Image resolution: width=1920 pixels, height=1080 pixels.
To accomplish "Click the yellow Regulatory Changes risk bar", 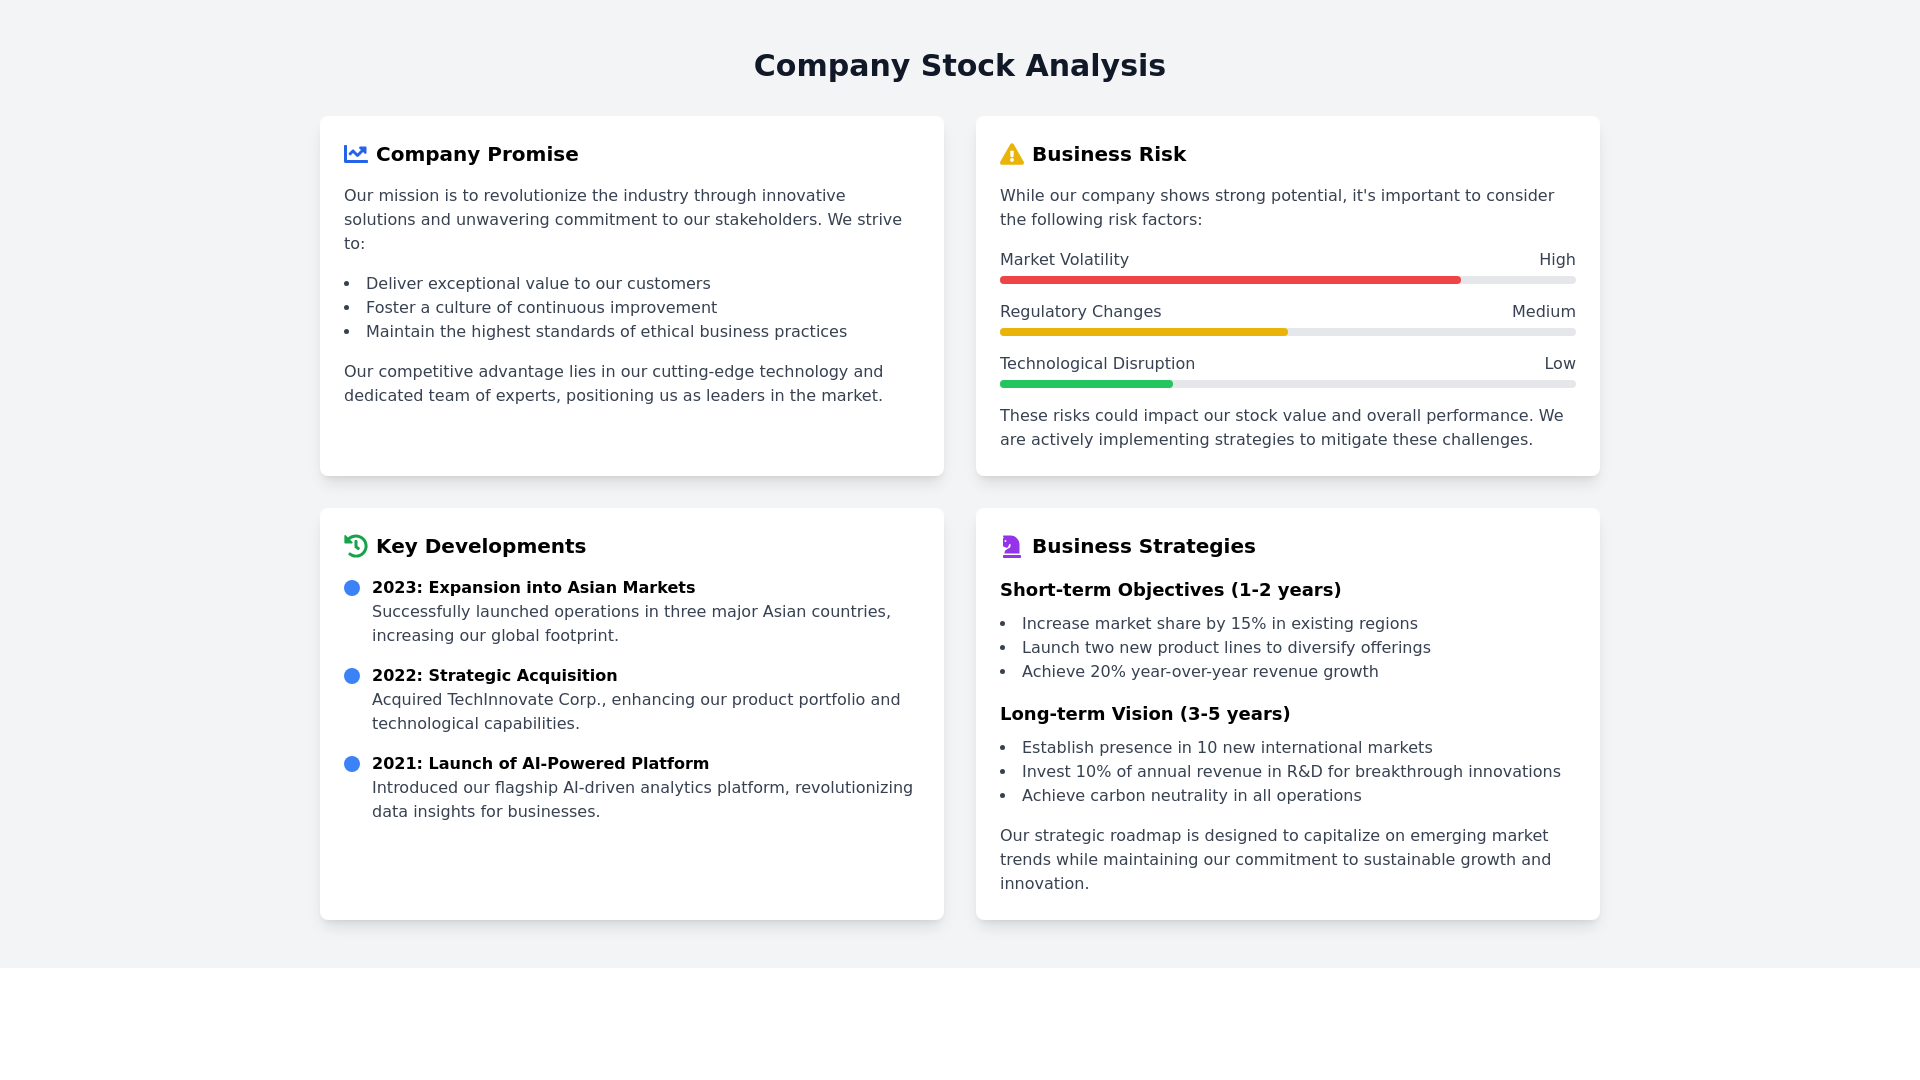I will tap(1143, 332).
